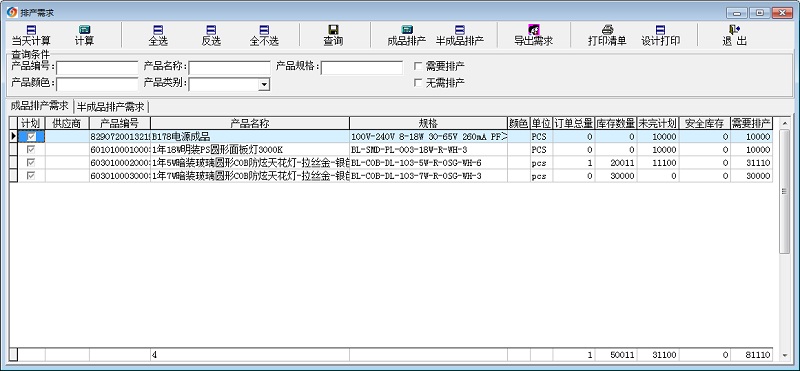
Task: Tick the 无需排产 checkbox
Action: tap(418, 83)
